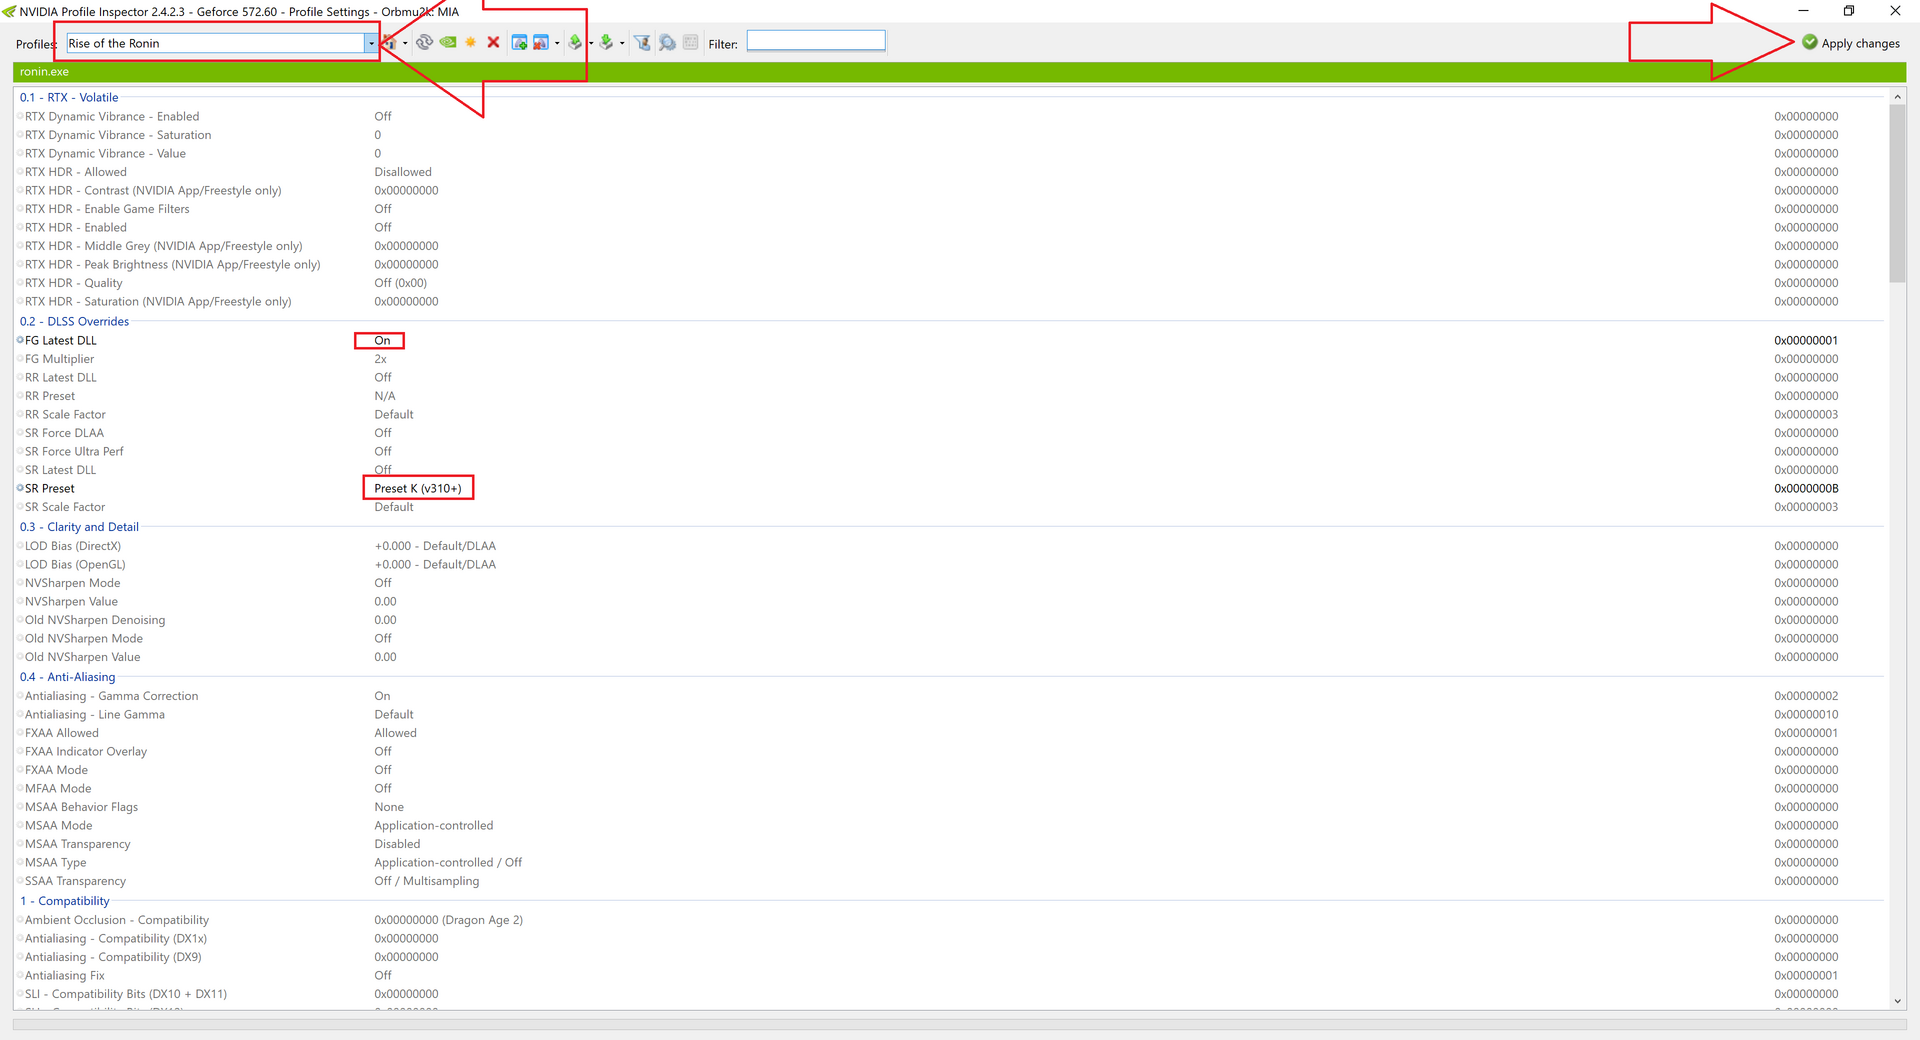Click the 0x0000000B hex value for SR Preset
The height and width of the screenshot is (1040, 1920).
[x=1806, y=489]
